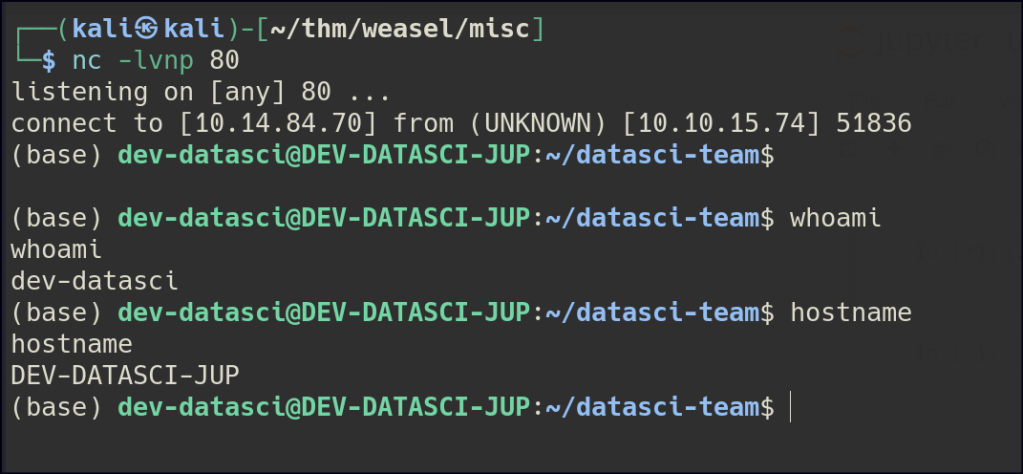This screenshot has height=474, width=1023.
Task: Click the typed whoami command after the prompt
Action: (x=836, y=218)
